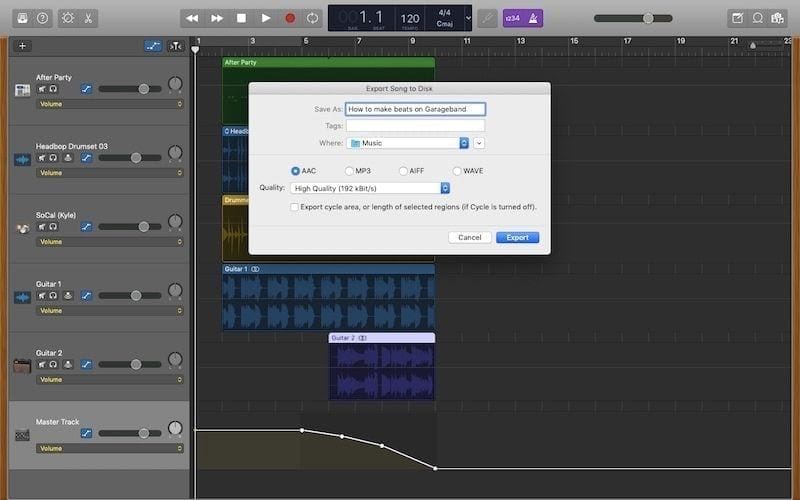Viewport: 800px width, 500px height.
Task: Click the tempo 120 display
Action: coord(410,19)
